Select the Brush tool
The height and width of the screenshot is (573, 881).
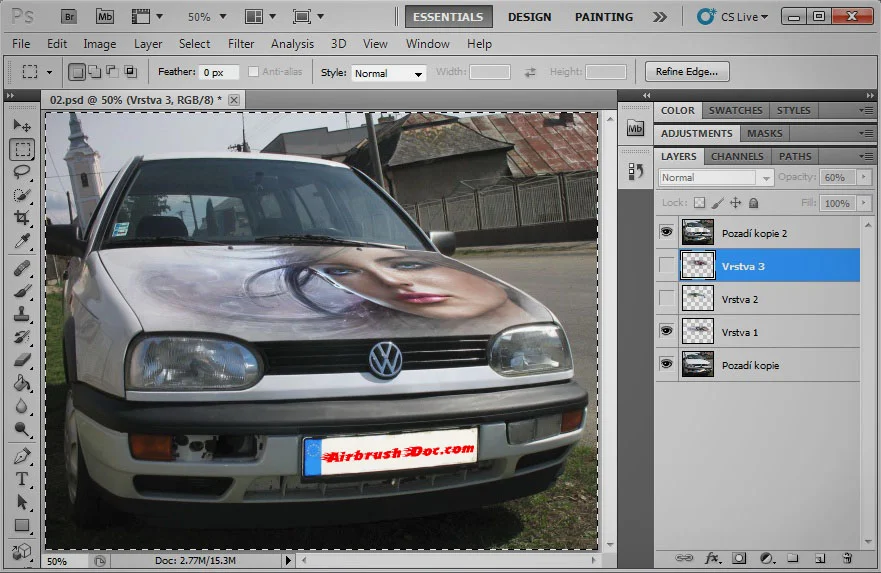(22, 291)
